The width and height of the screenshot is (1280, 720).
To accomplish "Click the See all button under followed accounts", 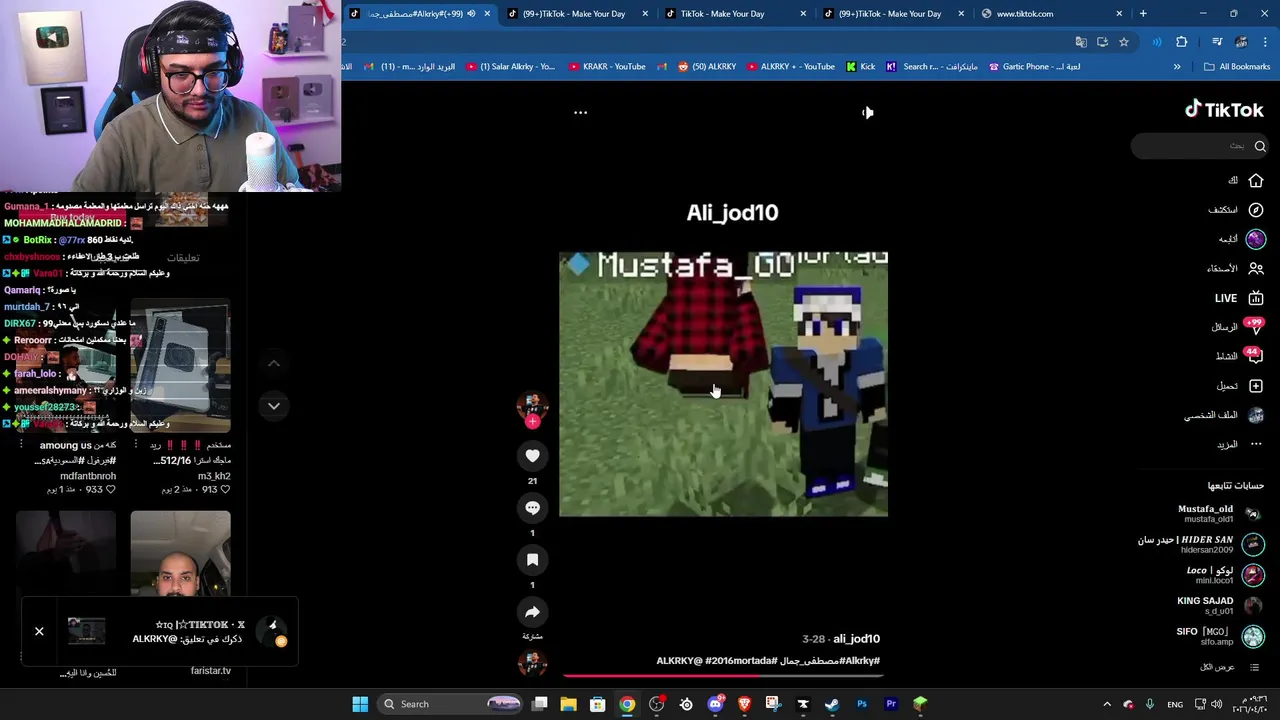I will point(1229,667).
